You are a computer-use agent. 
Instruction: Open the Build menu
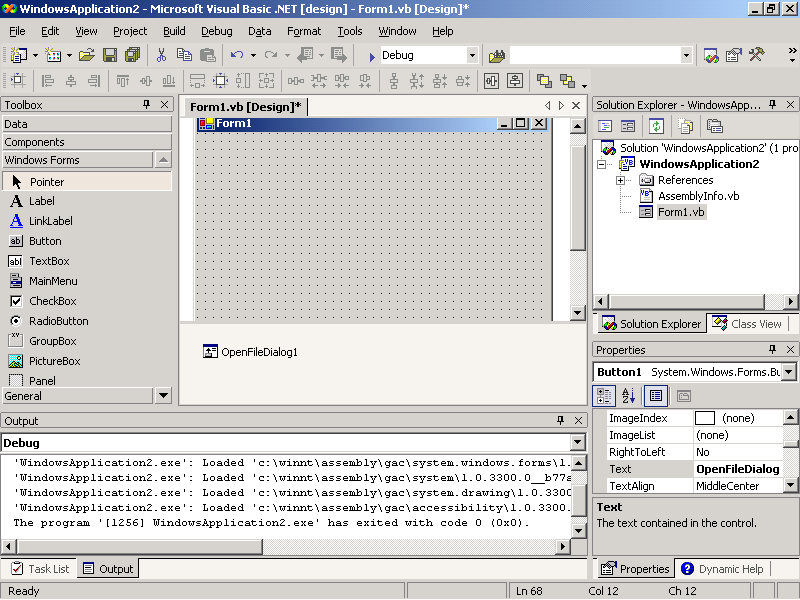174,31
